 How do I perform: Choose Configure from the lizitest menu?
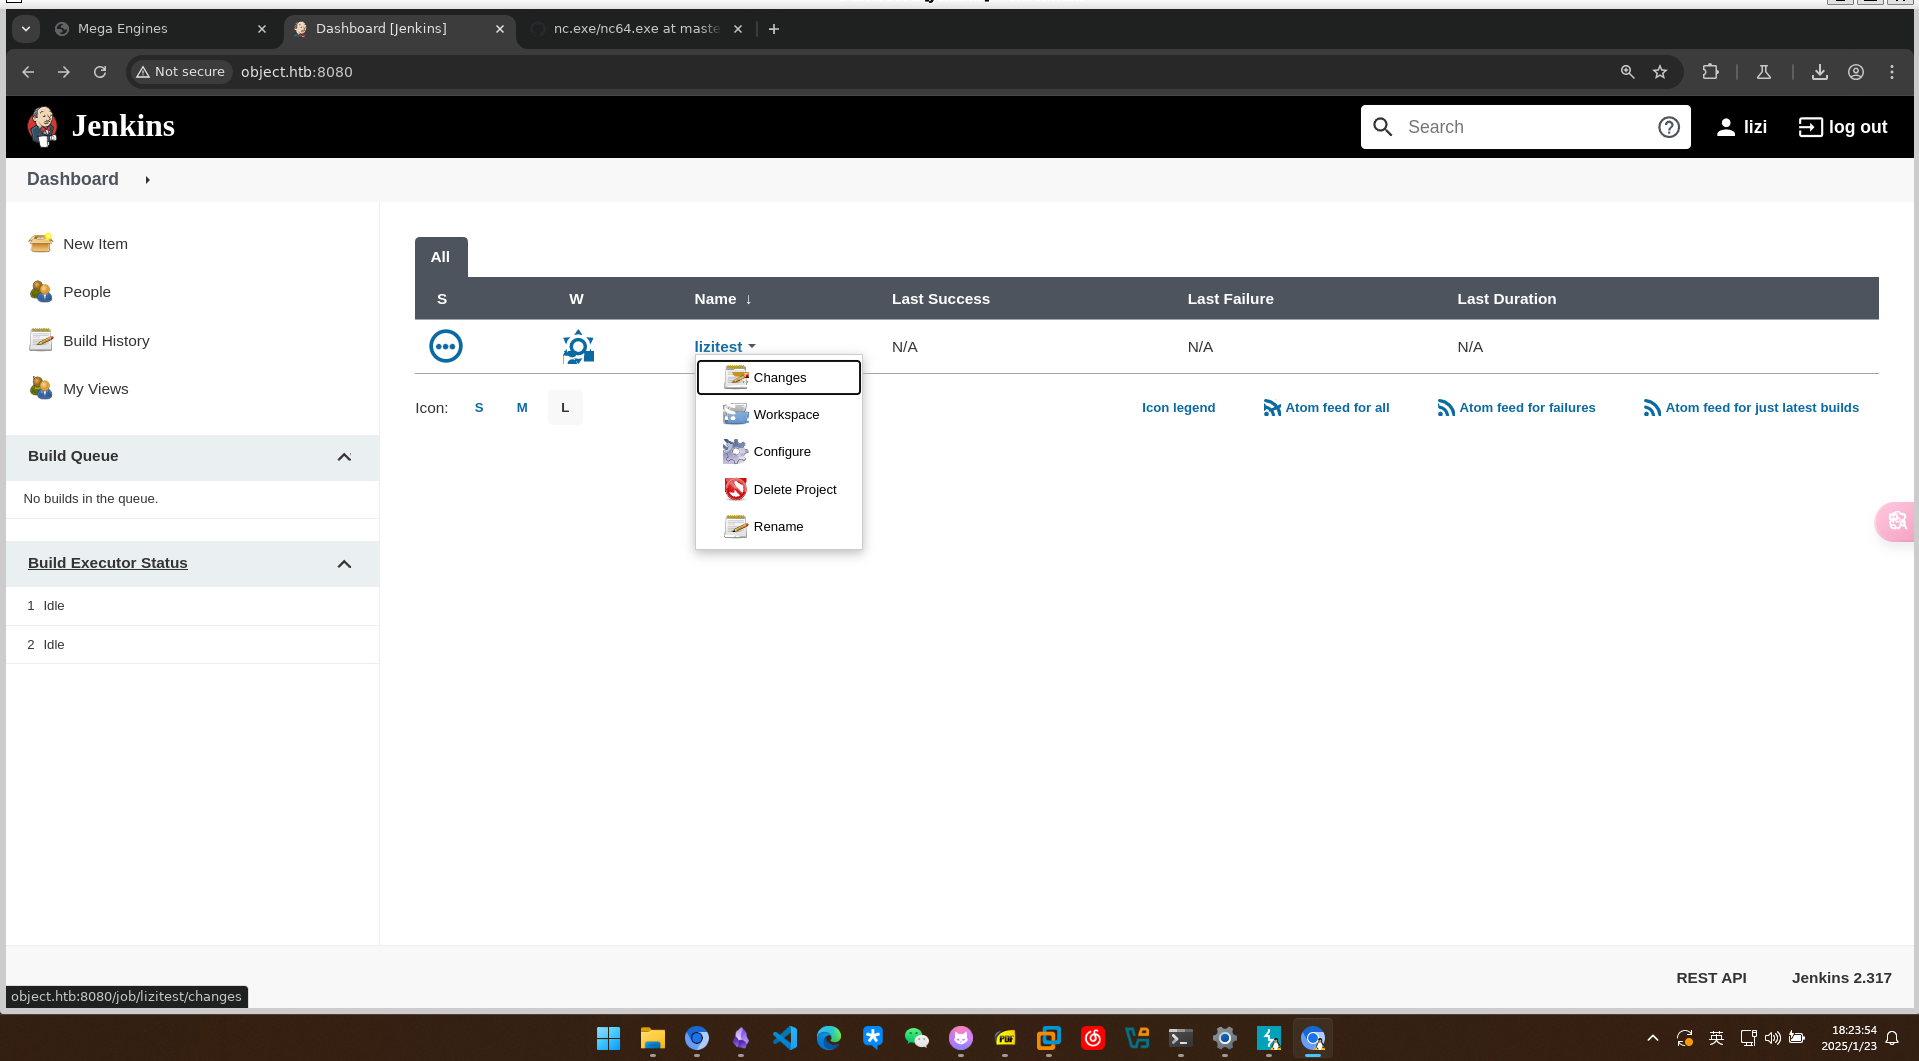[781, 452]
